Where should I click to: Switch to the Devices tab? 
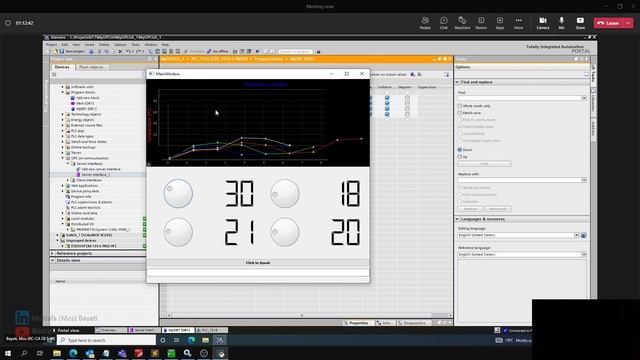point(62,67)
